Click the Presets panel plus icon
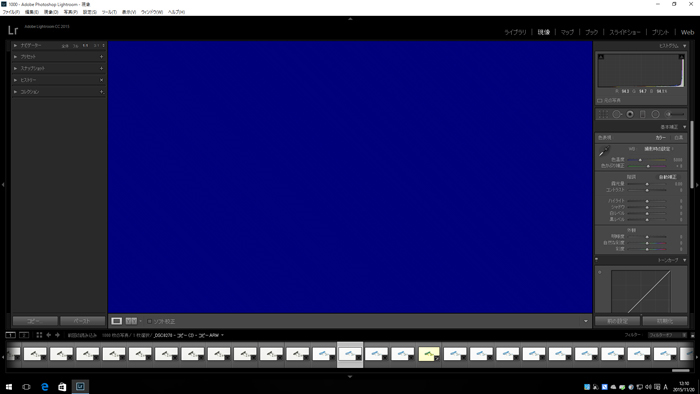 click(101, 57)
